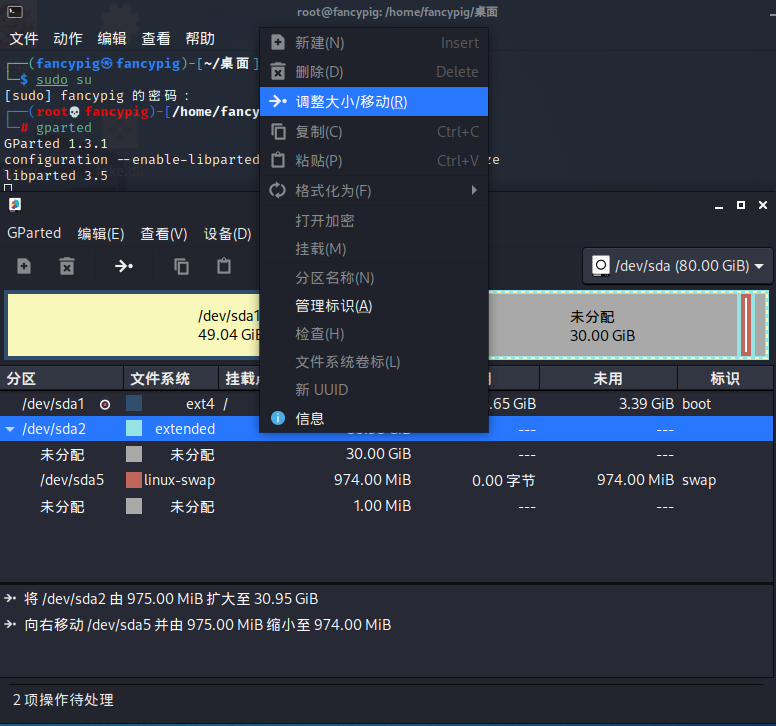Click the swap flag text
Viewport: 776px width, 726px height.
click(699, 480)
